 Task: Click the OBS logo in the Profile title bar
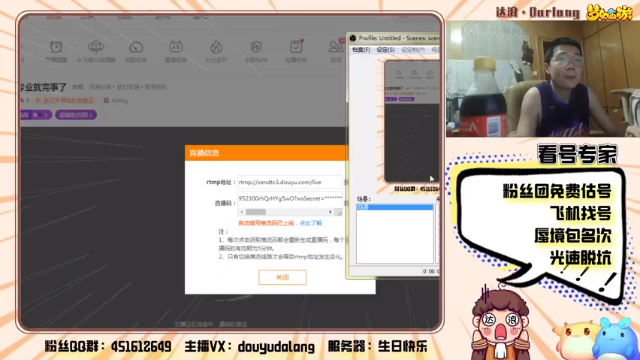(353, 38)
